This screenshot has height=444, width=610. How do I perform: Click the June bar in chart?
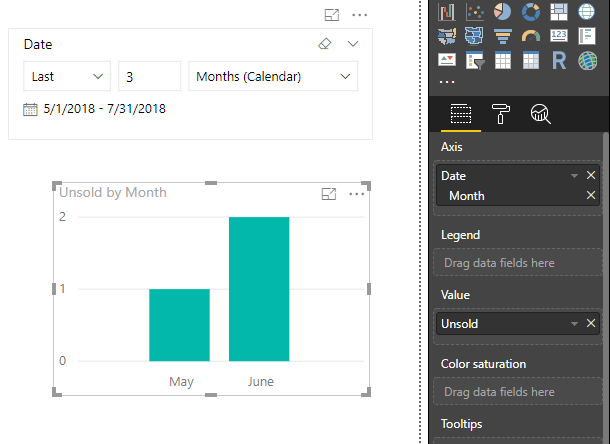[259, 289]
